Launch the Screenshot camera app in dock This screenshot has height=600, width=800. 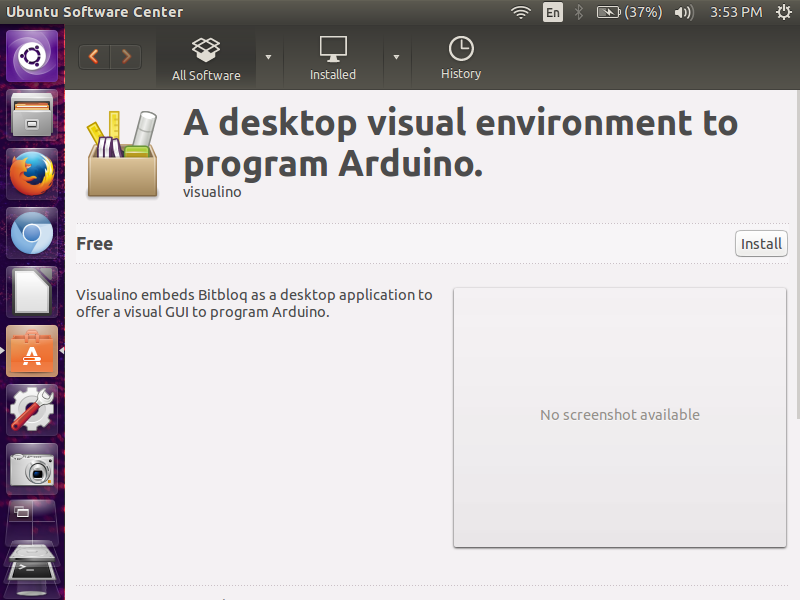point(32,469)
